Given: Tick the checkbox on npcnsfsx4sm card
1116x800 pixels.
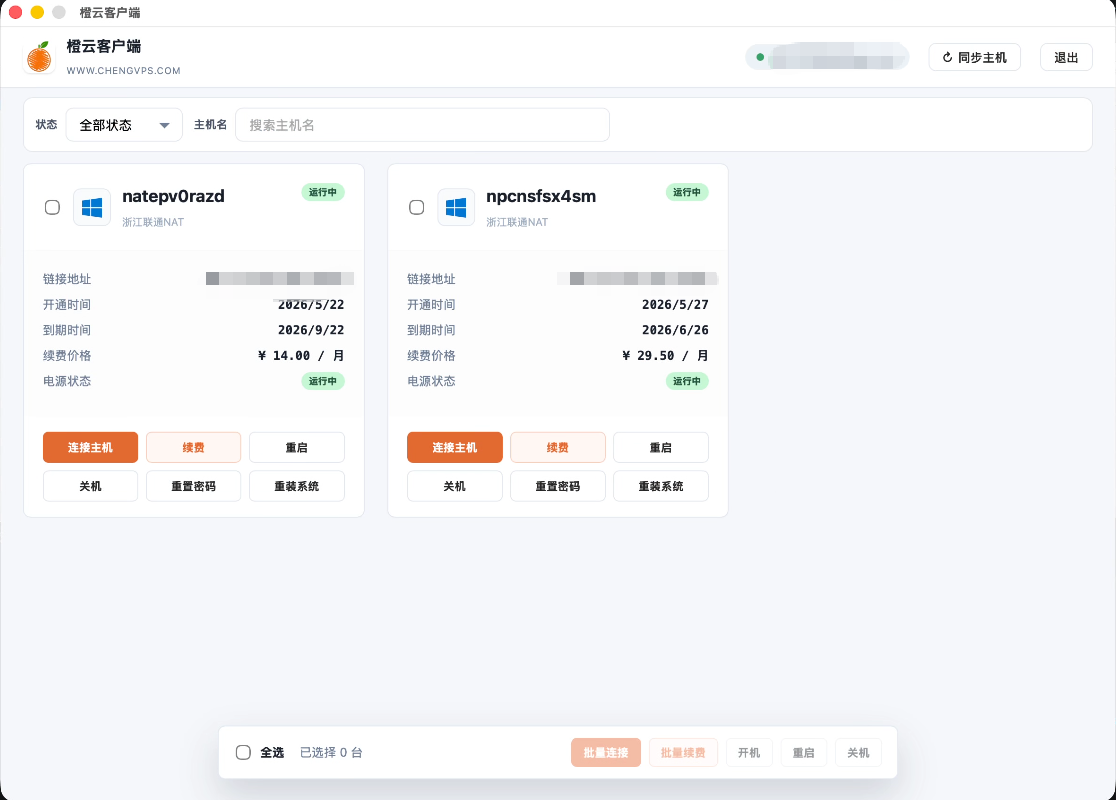Looking at the screenshot, I should pyautogui.click(x=416, y=207).
